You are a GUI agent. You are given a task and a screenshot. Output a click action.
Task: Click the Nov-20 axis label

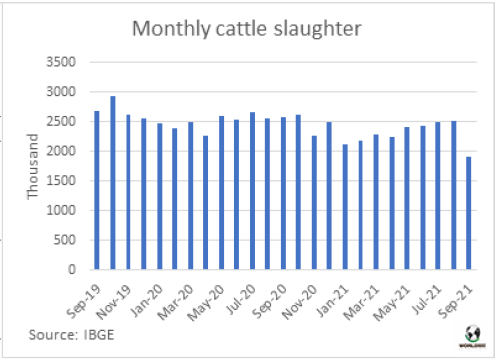tap(299, 302)
